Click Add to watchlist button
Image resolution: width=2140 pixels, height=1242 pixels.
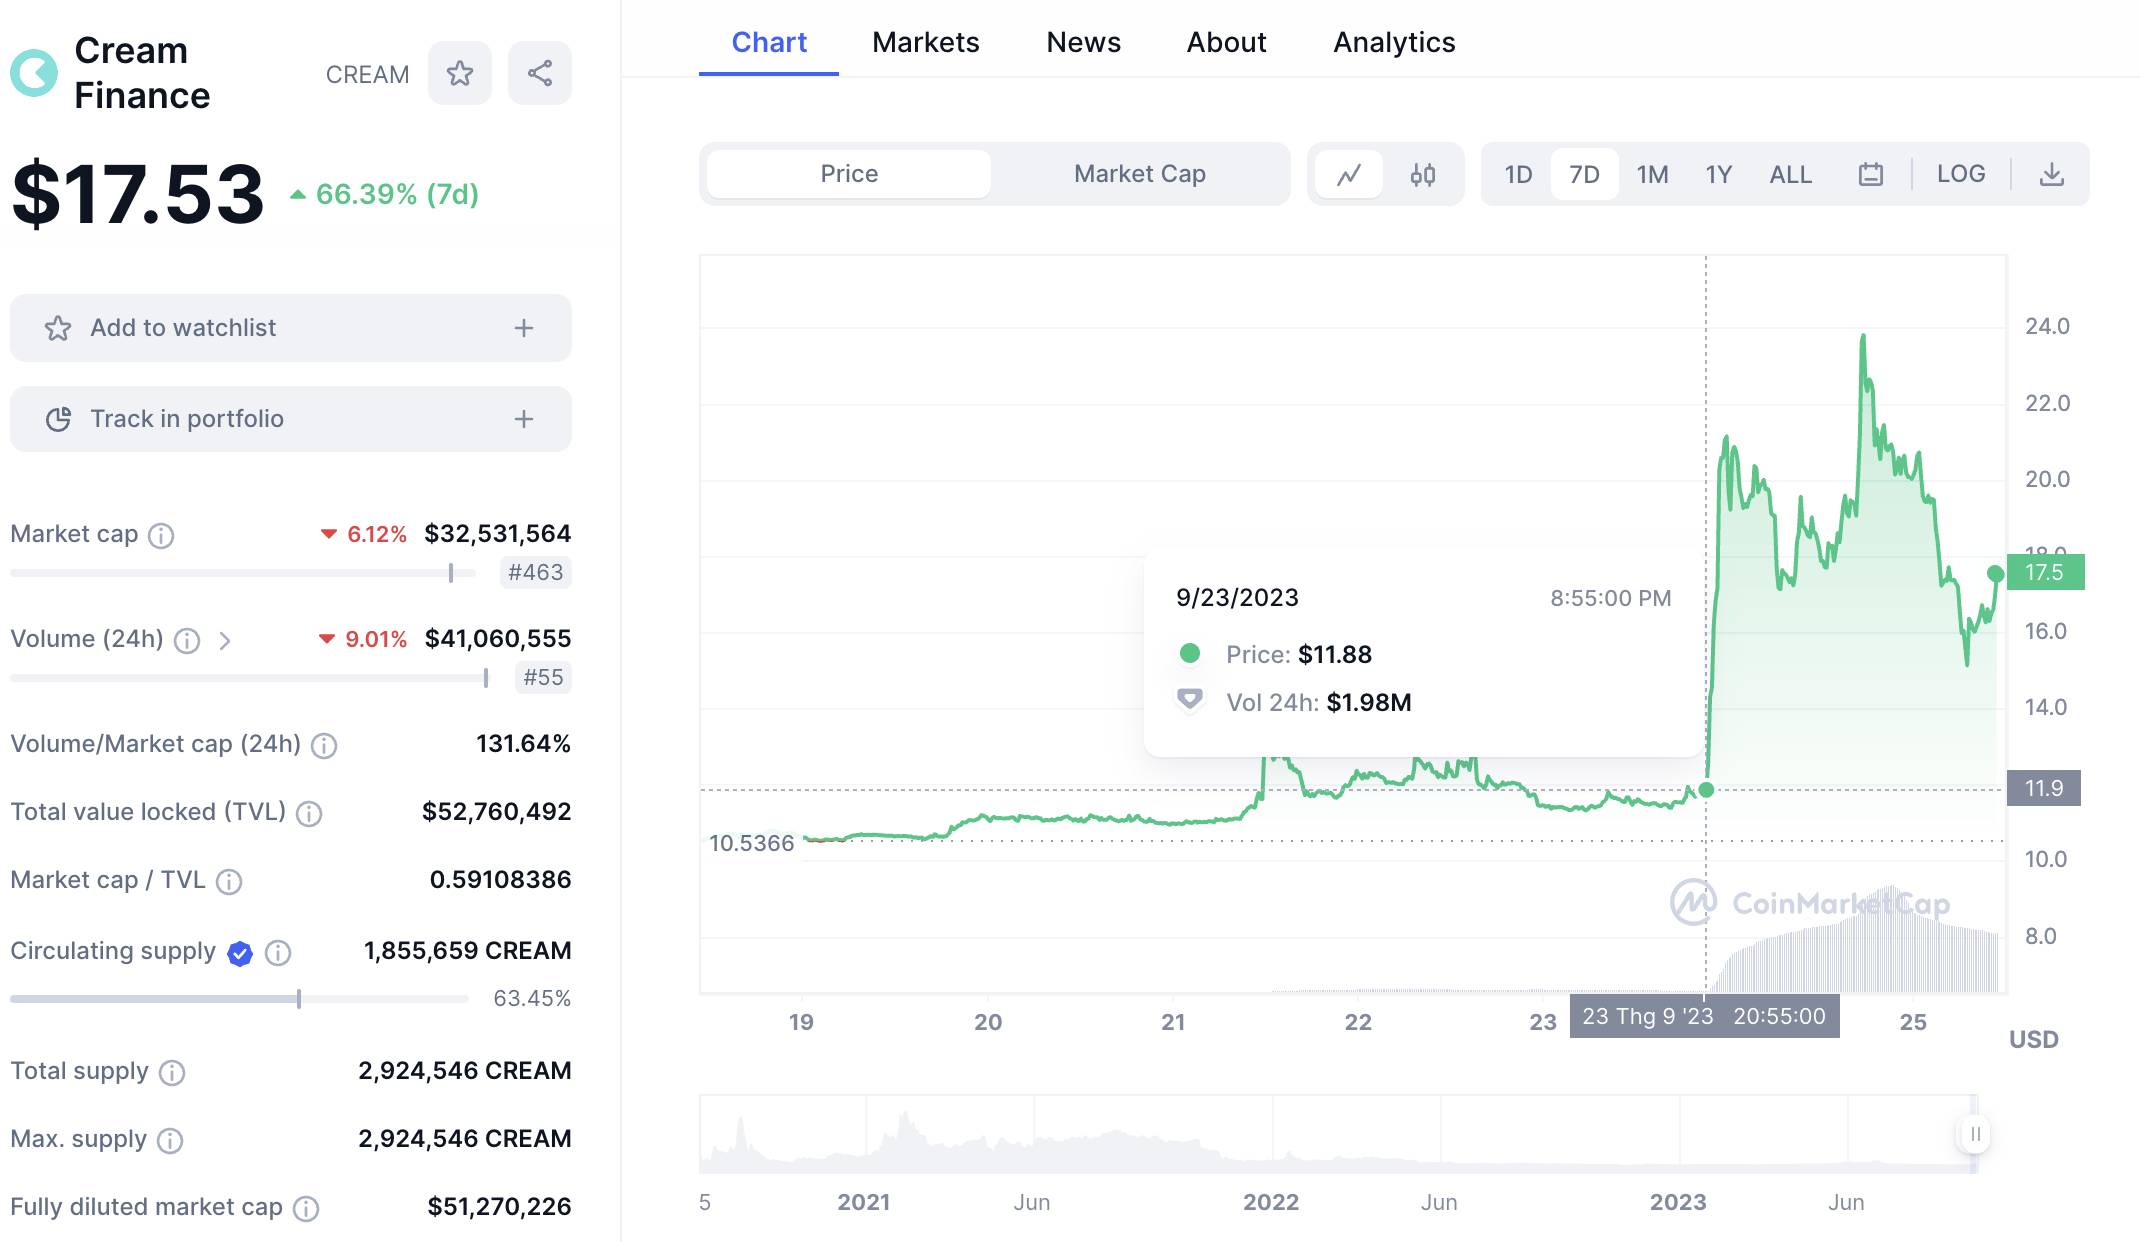pos(291,328)
